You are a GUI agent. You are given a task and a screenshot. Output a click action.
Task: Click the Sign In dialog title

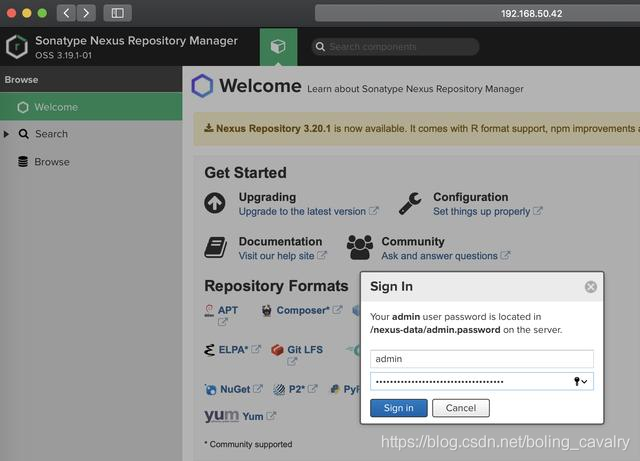point(391,287)
